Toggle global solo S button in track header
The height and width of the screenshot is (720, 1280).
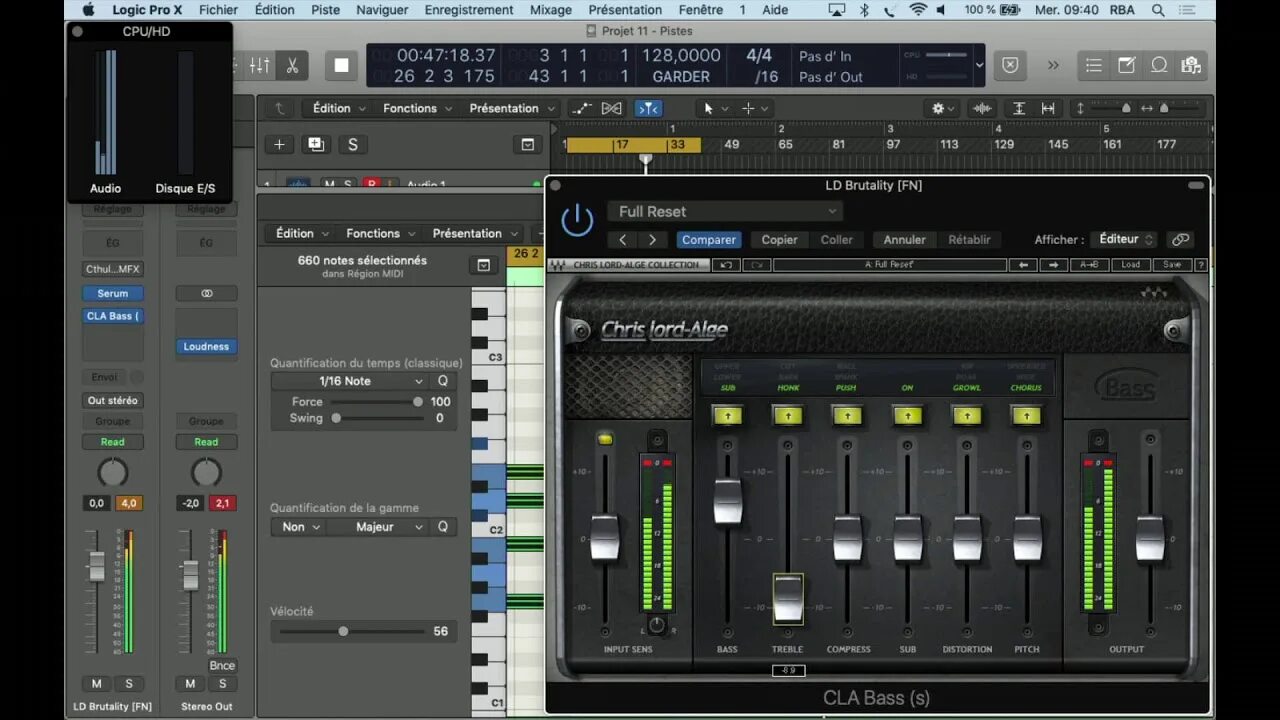(x=352, y=144)
